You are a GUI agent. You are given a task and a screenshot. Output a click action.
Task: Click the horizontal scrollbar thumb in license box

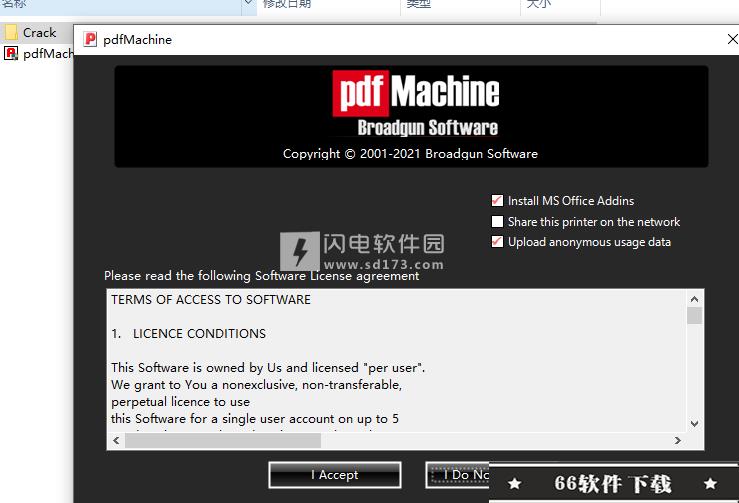click(223, 440)
